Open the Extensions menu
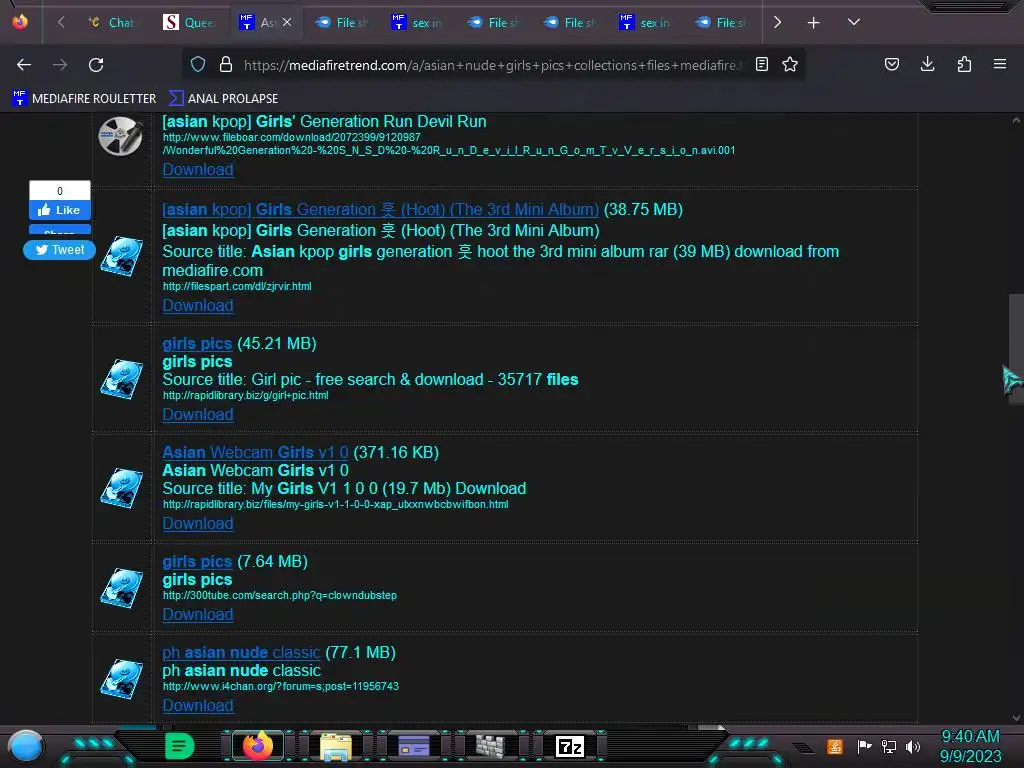Screen dimensions: 1024x768 [964, 65]
